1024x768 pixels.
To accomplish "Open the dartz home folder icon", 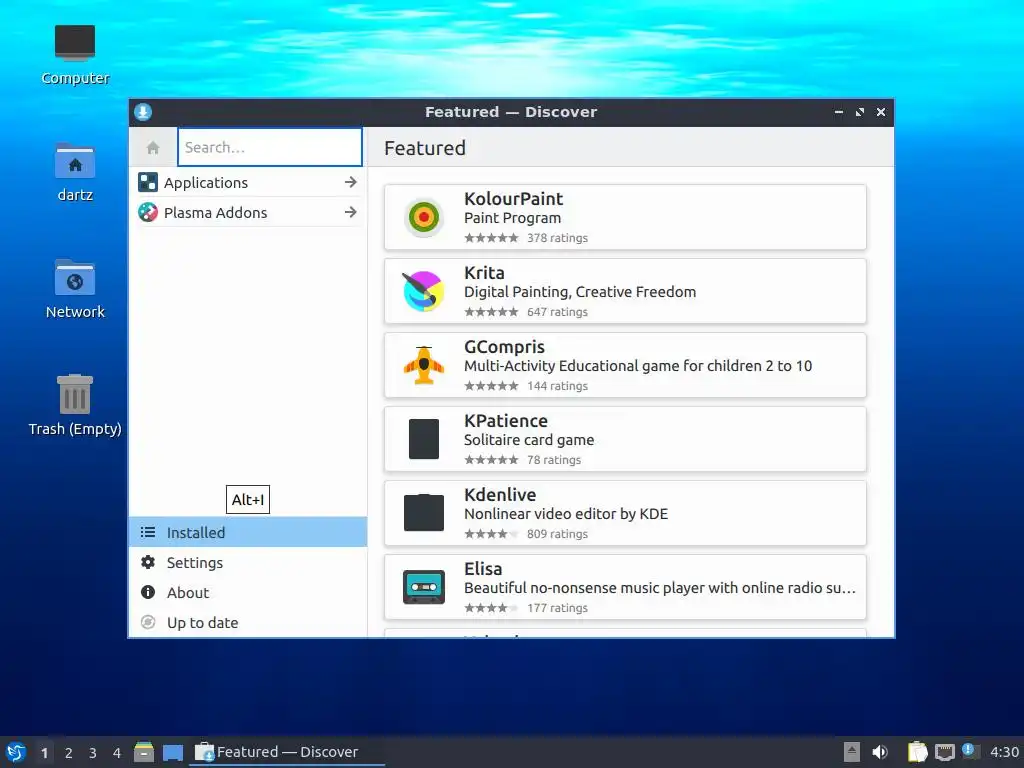I will pyautogui.click(x=74, y=161).
